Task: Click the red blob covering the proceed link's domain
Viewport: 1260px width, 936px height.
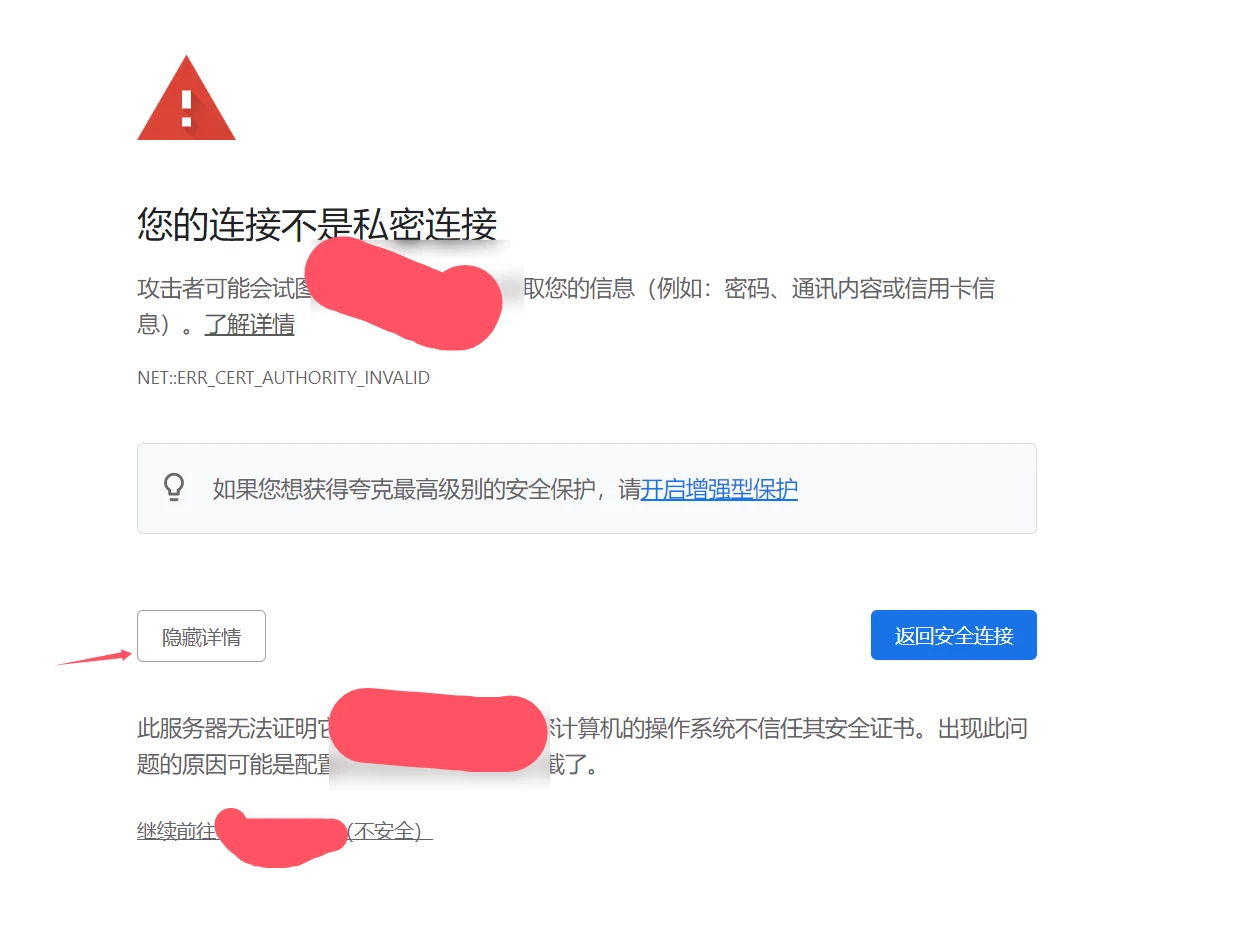Action: point(281,838)
